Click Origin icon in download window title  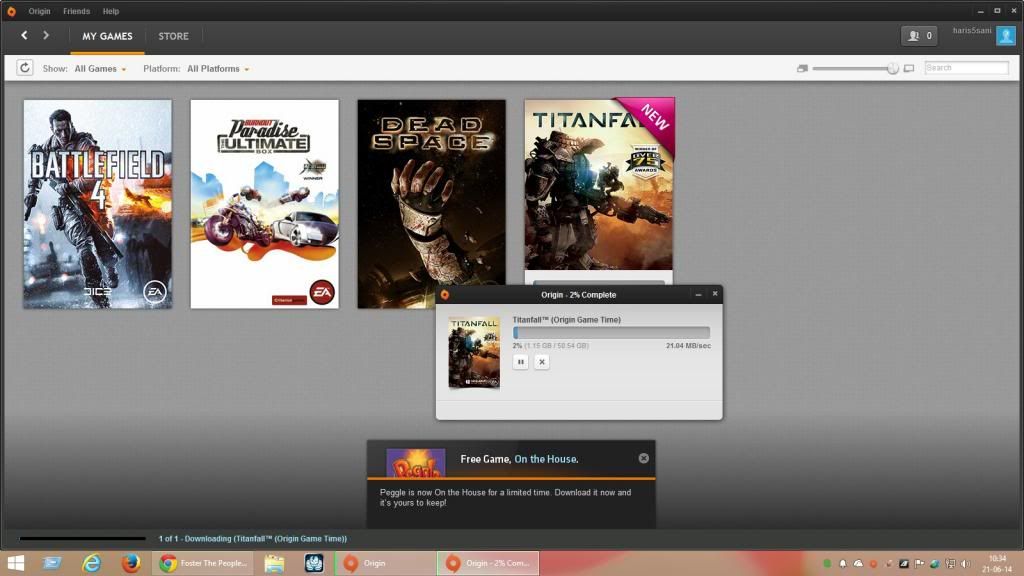pyautogui.click(x=445, y=295)
